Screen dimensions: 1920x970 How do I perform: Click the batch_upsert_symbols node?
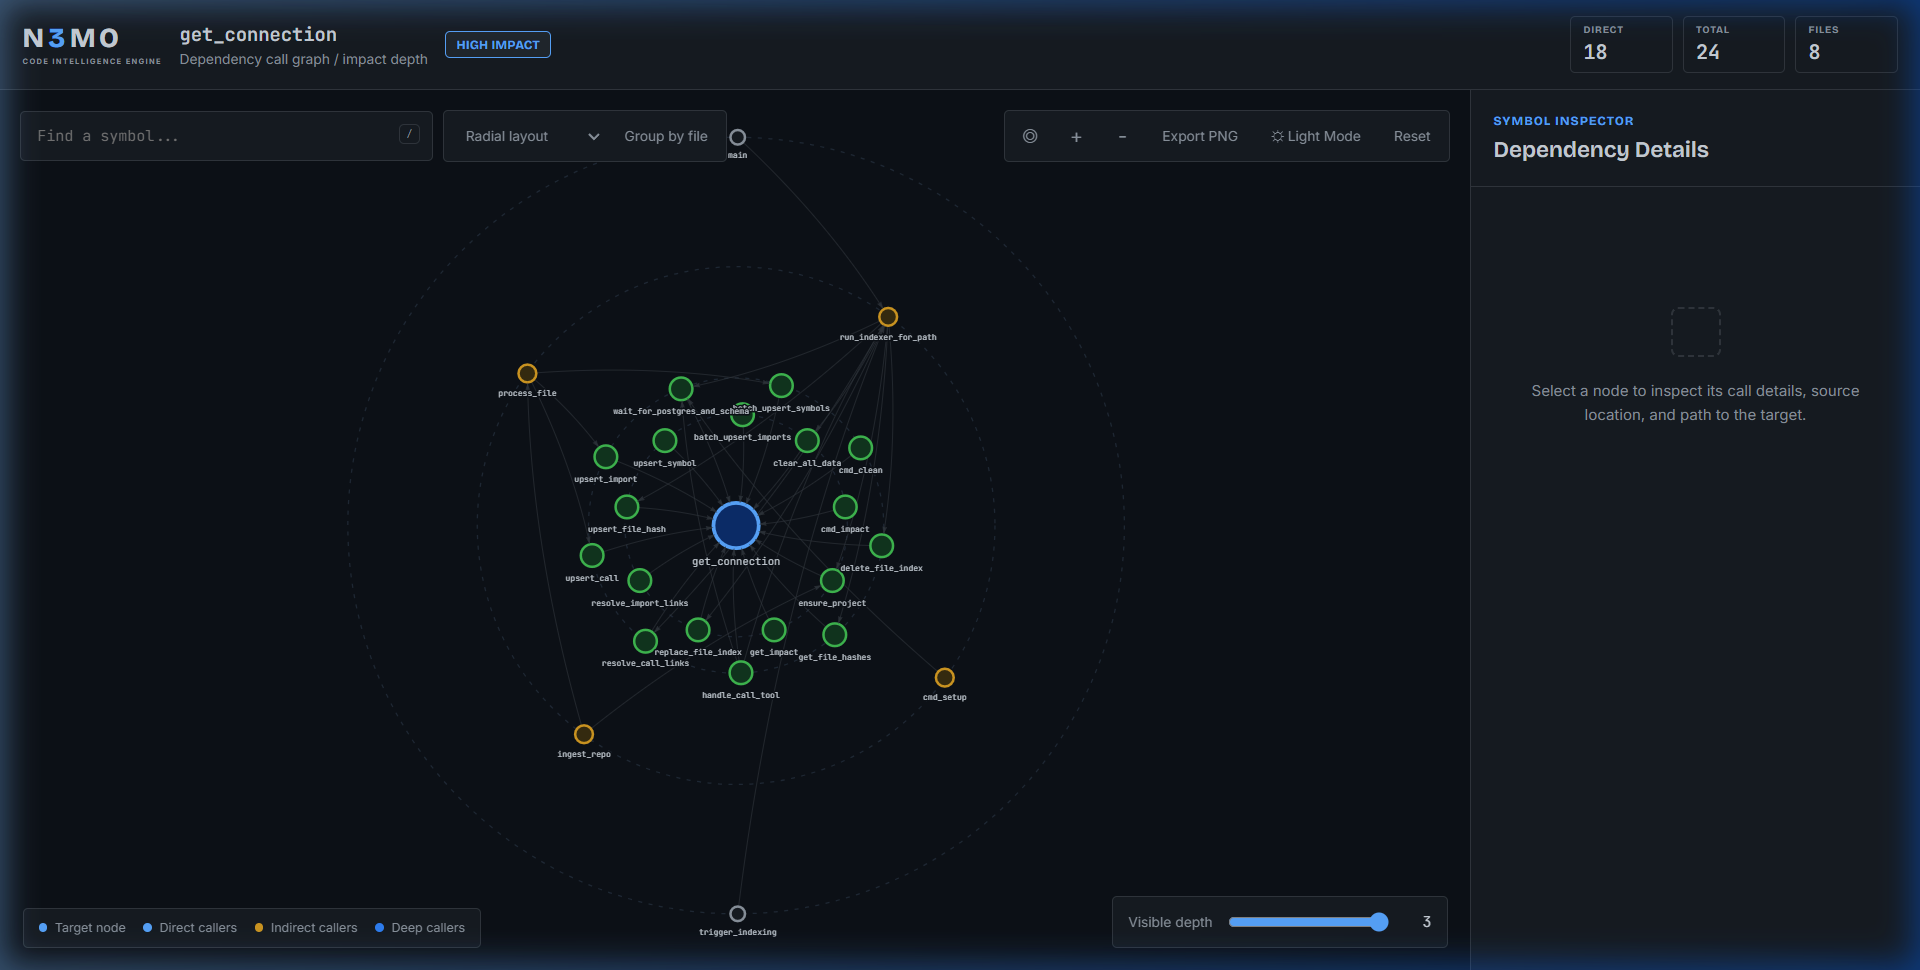click(782, 385)
